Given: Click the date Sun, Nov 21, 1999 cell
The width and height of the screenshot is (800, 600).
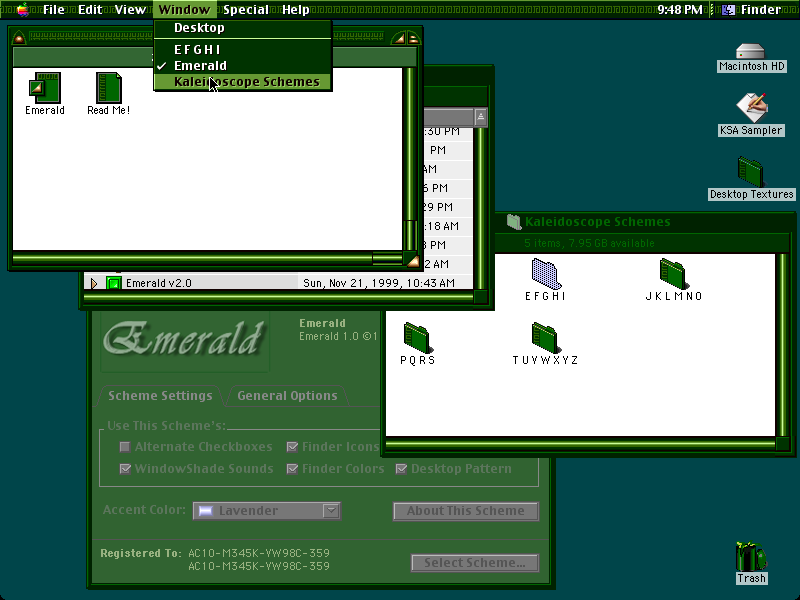Looking at the screenshot, I should (379, 283).
